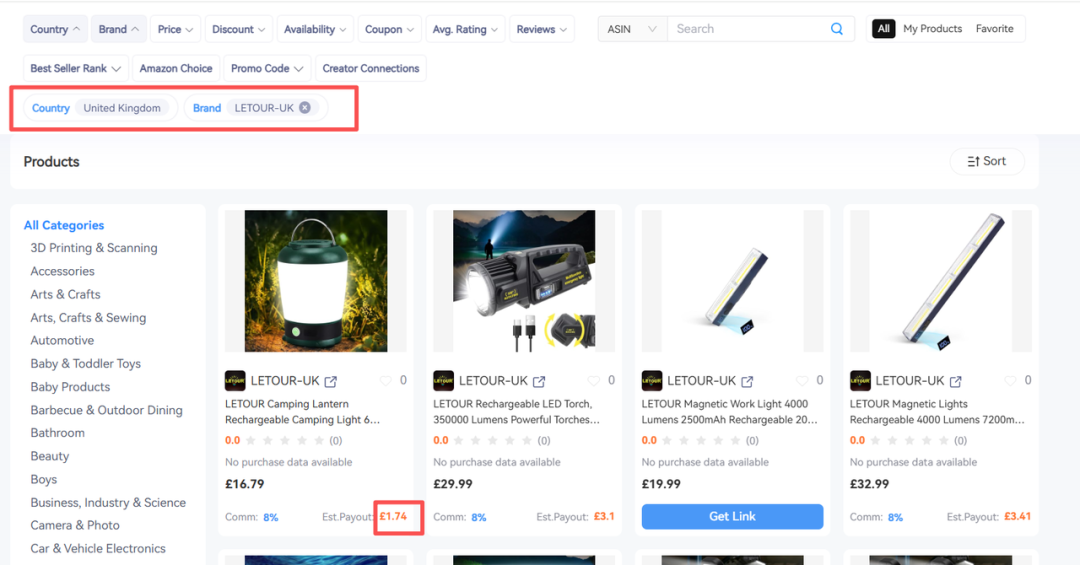Select the Accessories category
The height and width of the screenshot is (565, 1080).
[62, 271]
